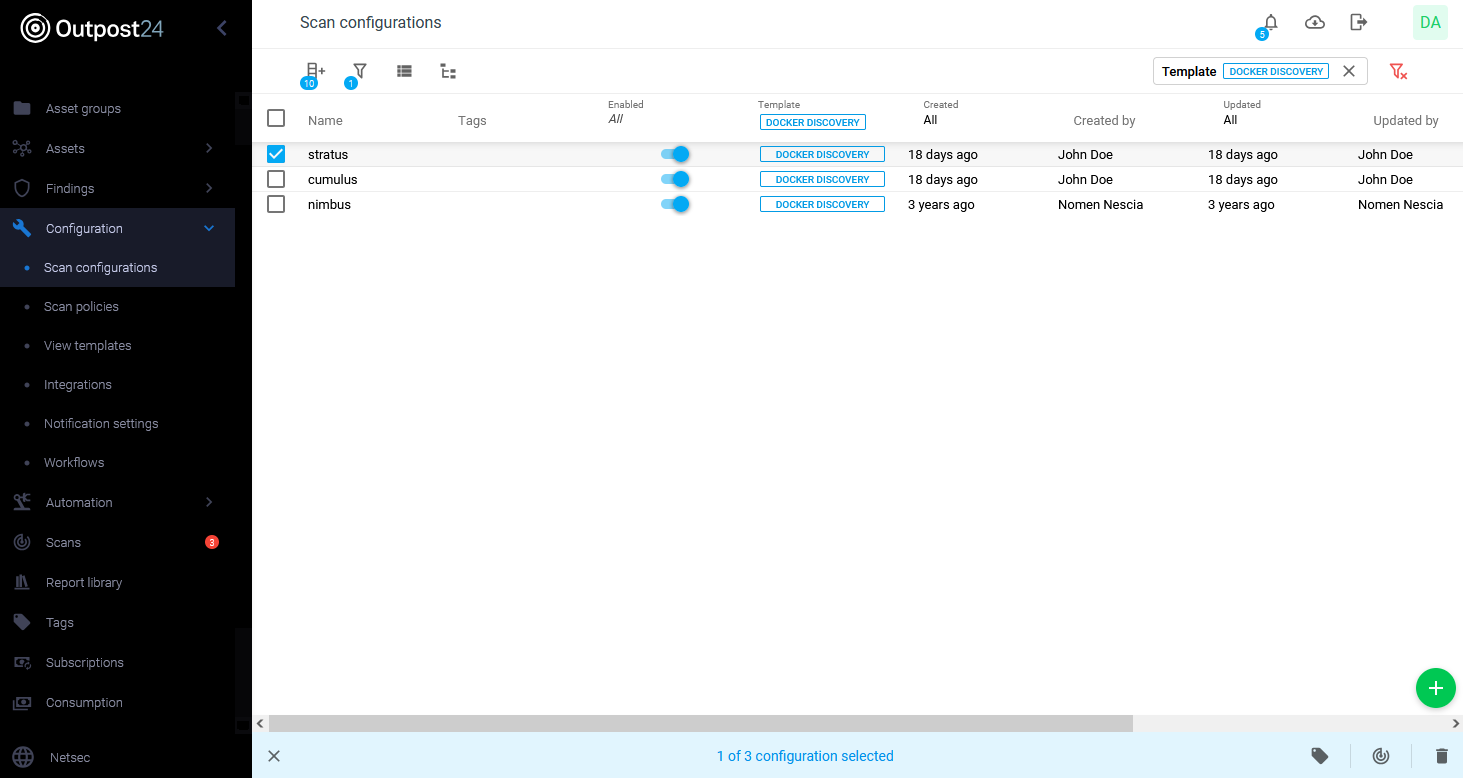Dismiss selection bar with X
This screenshot has height=778, width=1463.
click(x=274, y=756)
